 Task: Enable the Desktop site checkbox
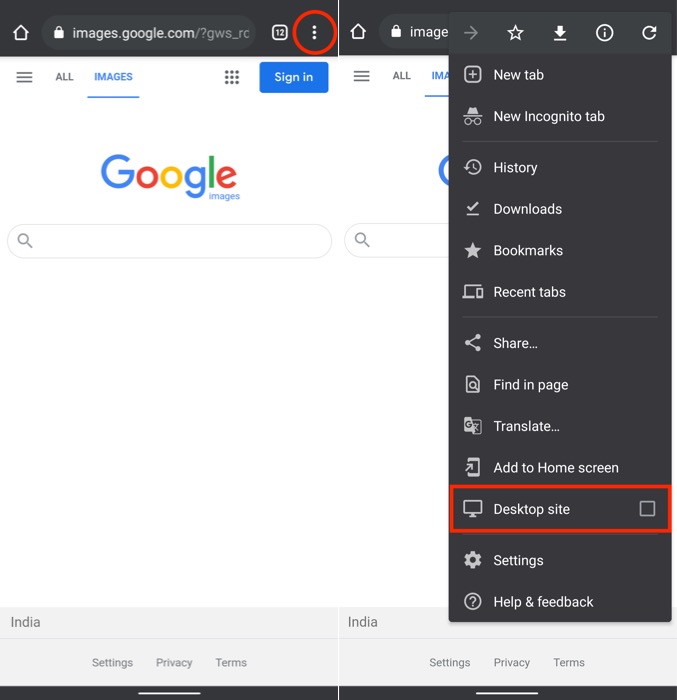647,508
